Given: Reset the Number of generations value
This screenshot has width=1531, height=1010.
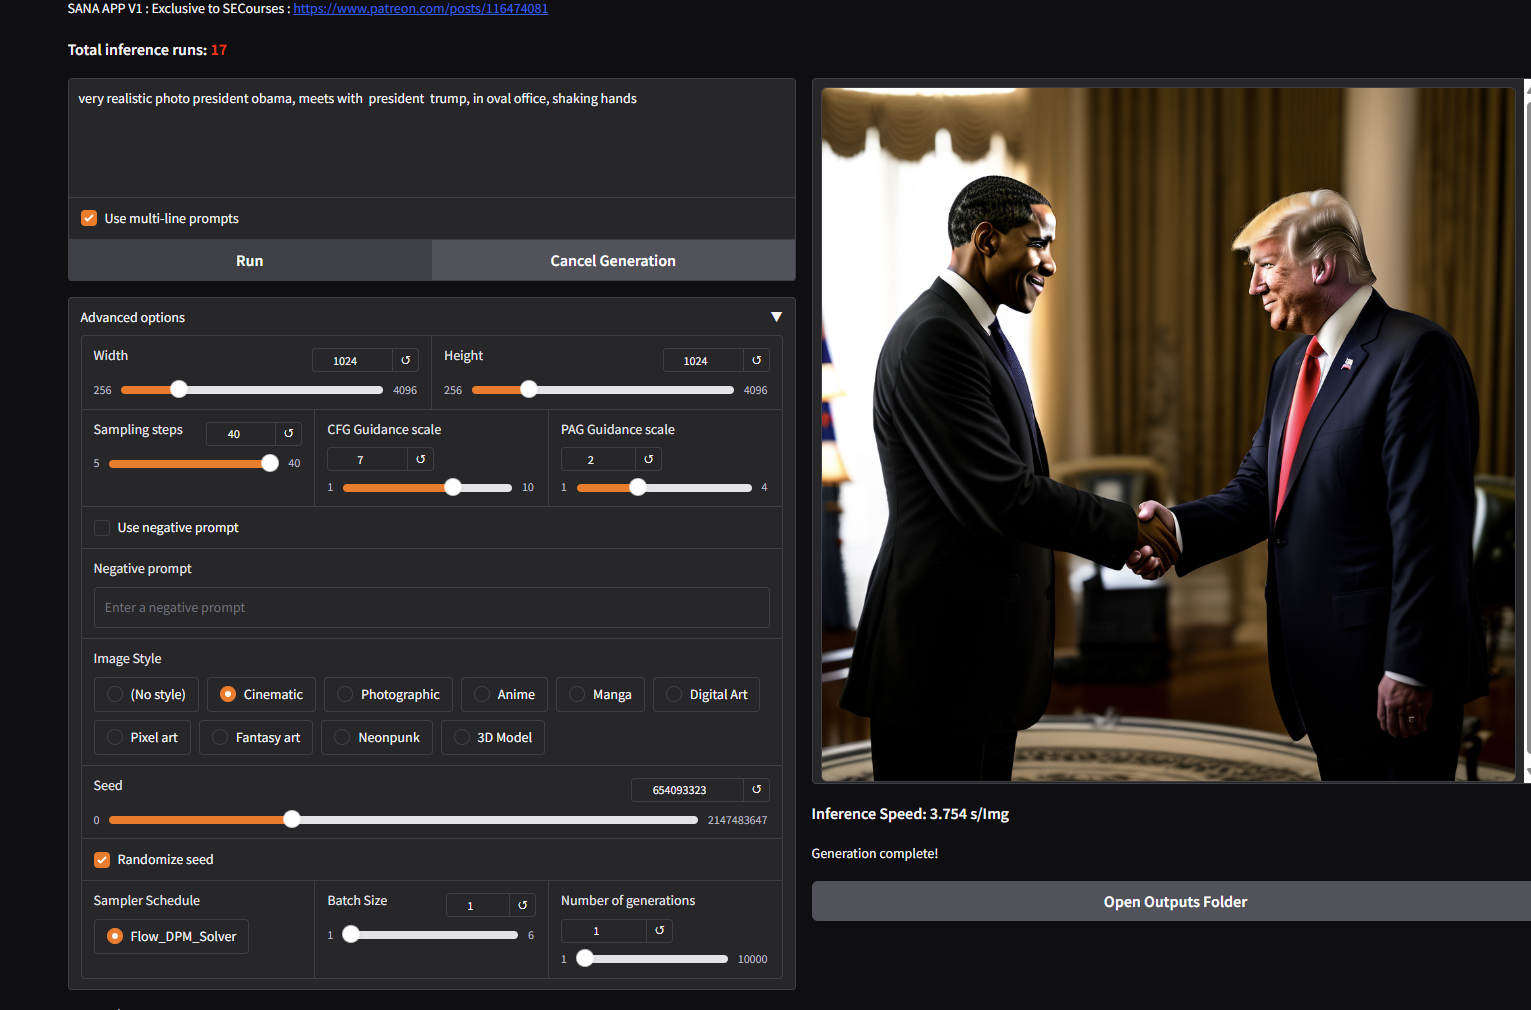Looking at the screenshot, I should click(x=660, y=930).
